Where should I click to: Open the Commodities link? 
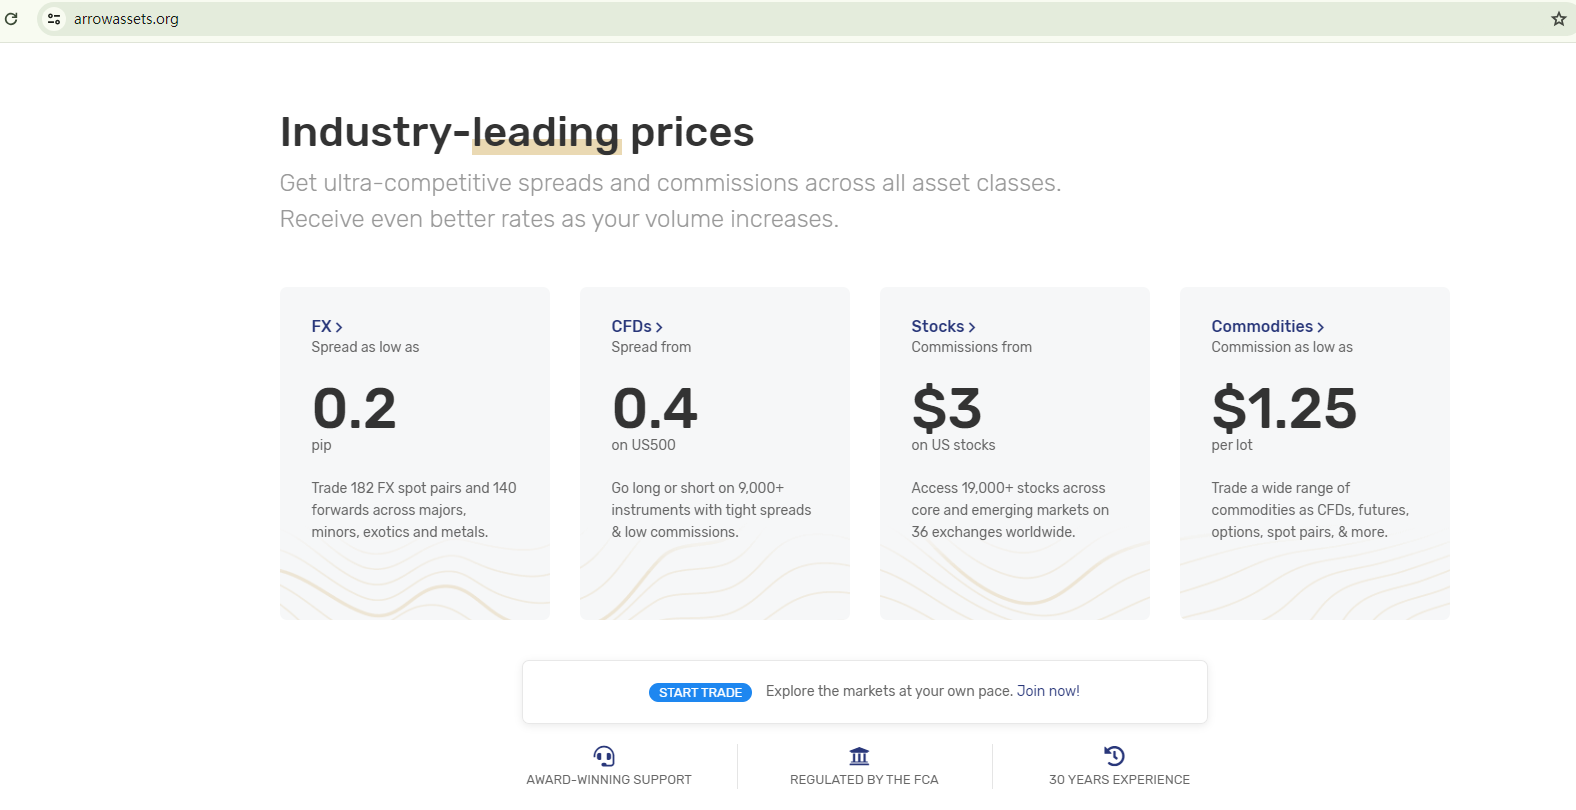coord(1262,326)
